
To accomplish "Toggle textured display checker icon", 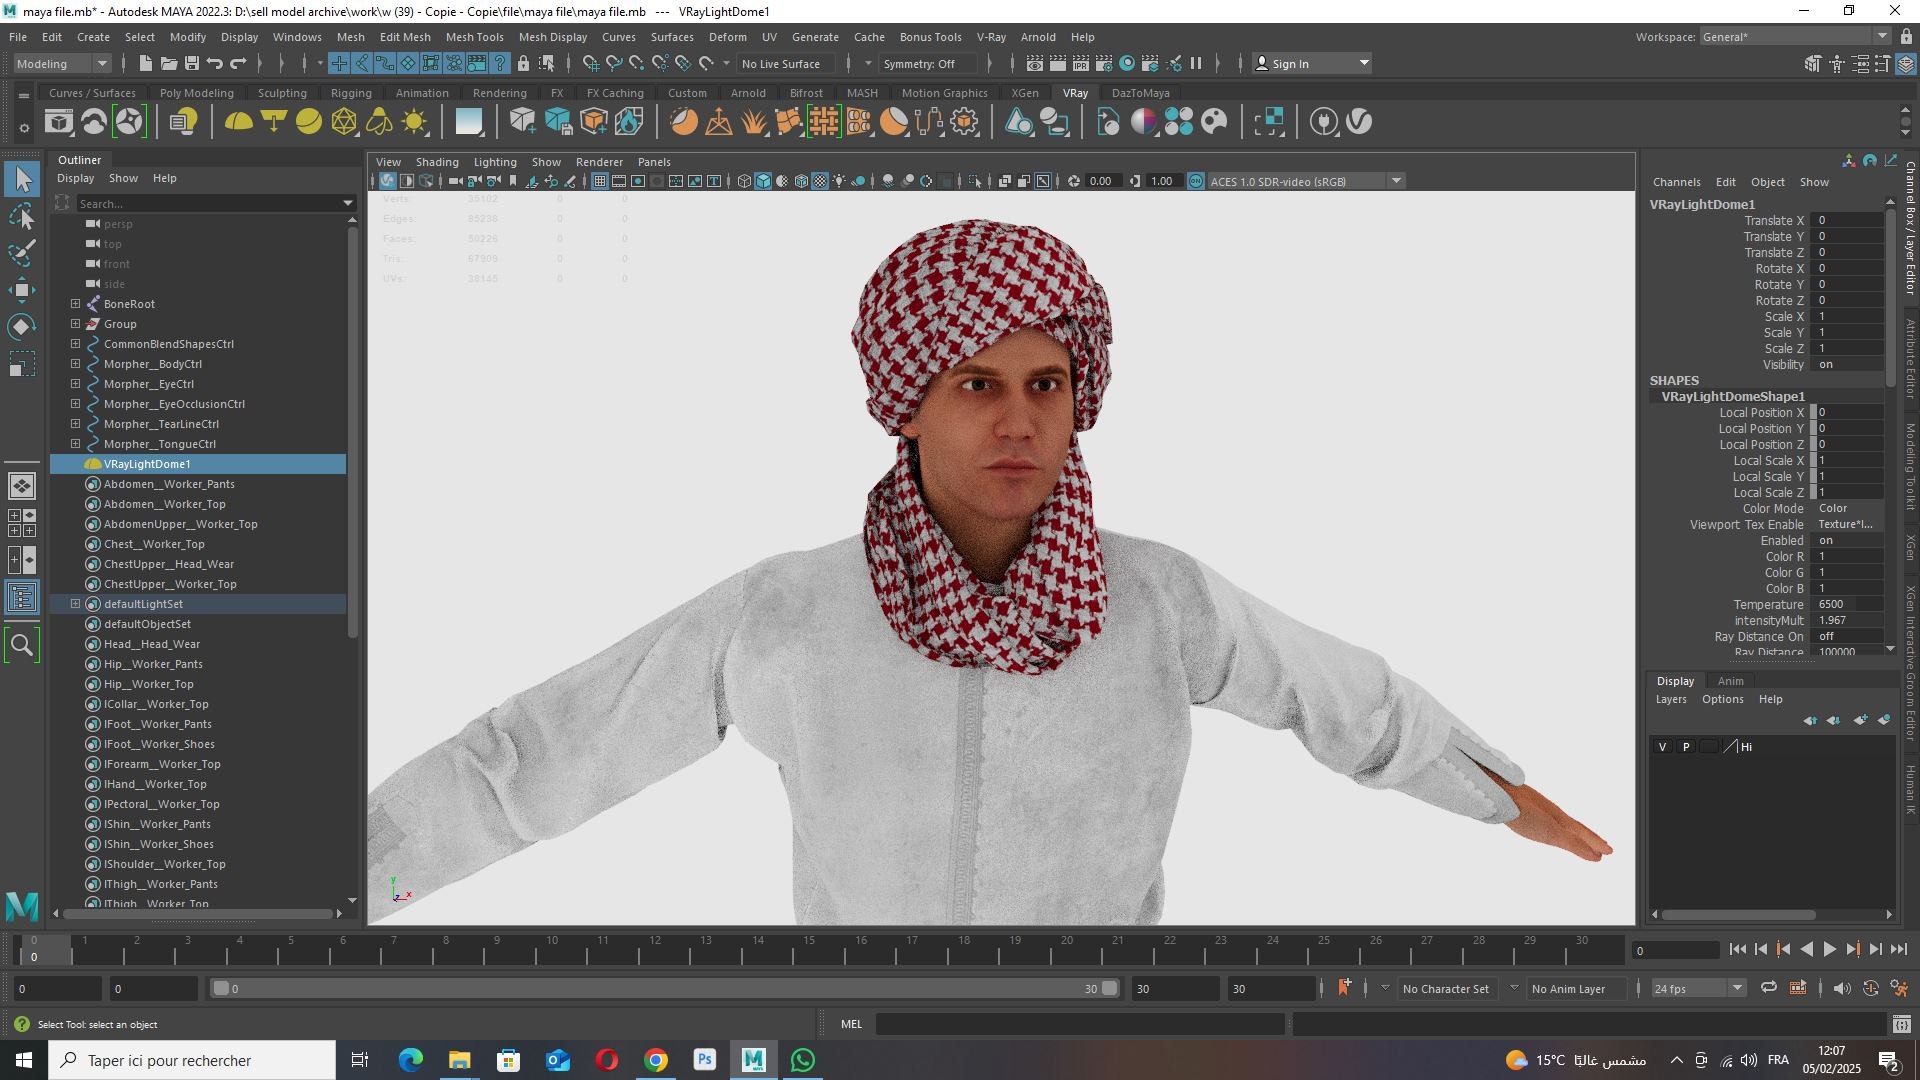I will 820,181.
